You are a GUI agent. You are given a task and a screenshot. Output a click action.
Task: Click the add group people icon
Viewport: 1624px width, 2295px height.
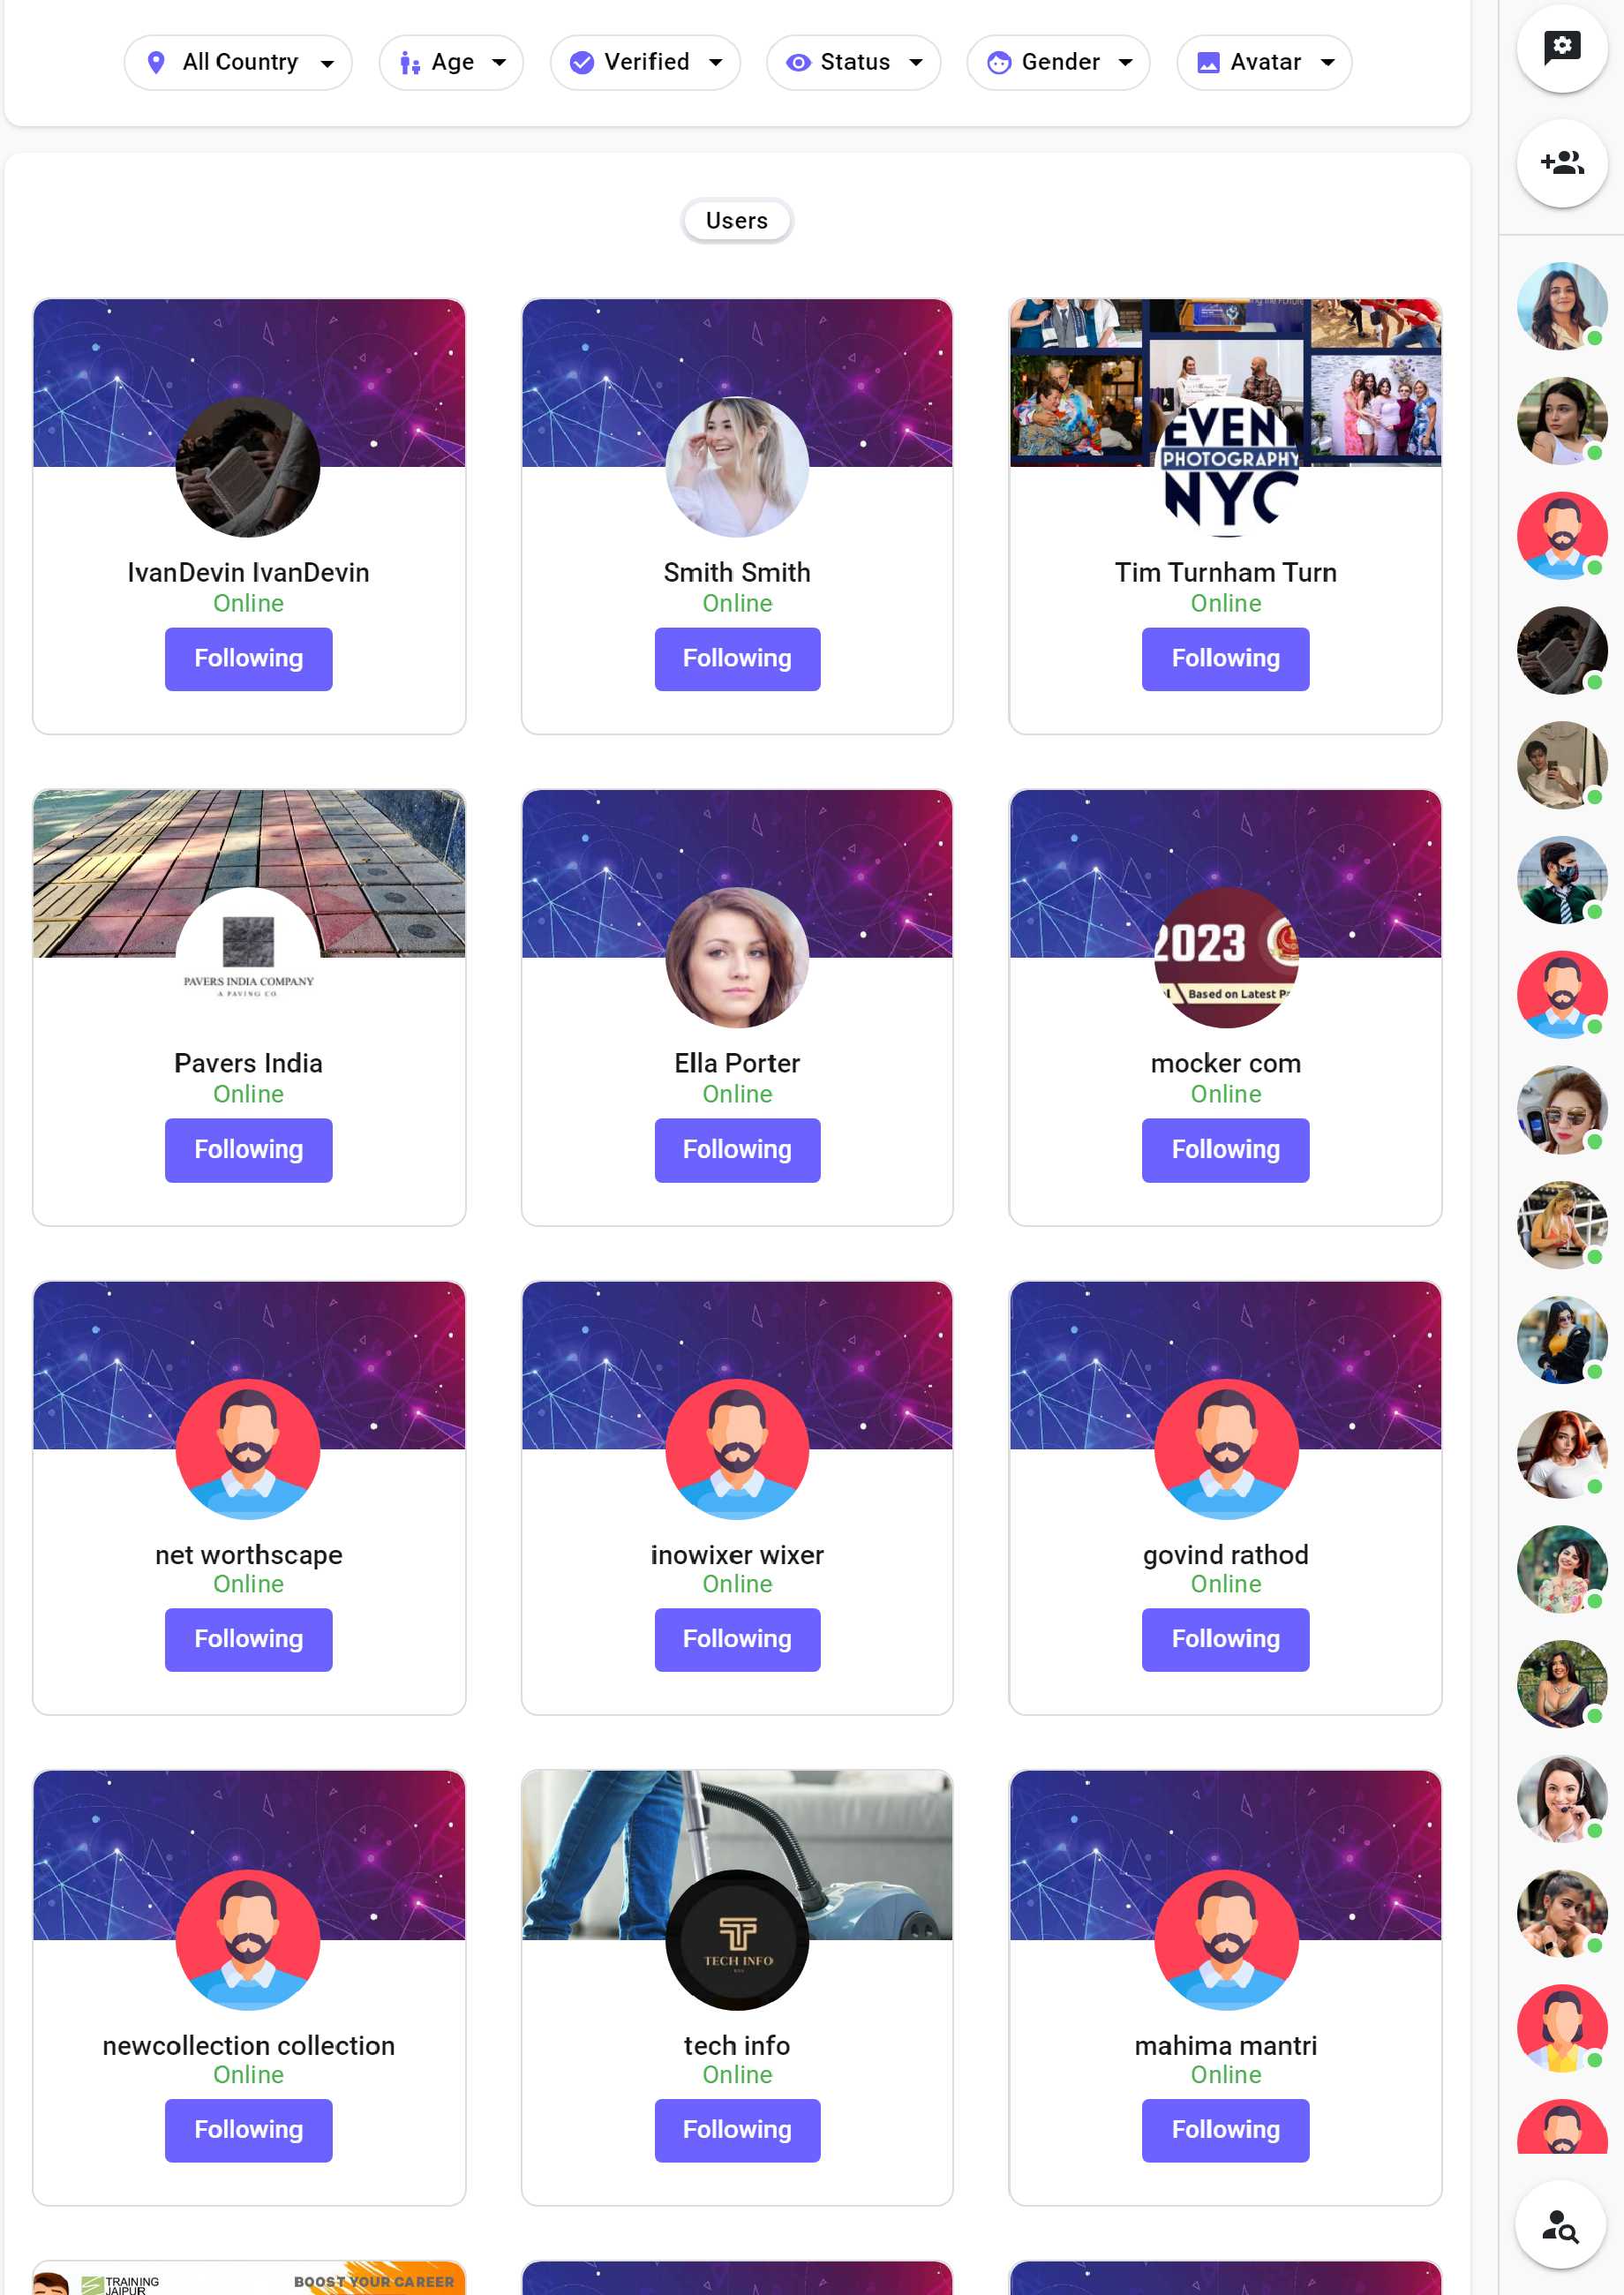[x=1561, y=162]
